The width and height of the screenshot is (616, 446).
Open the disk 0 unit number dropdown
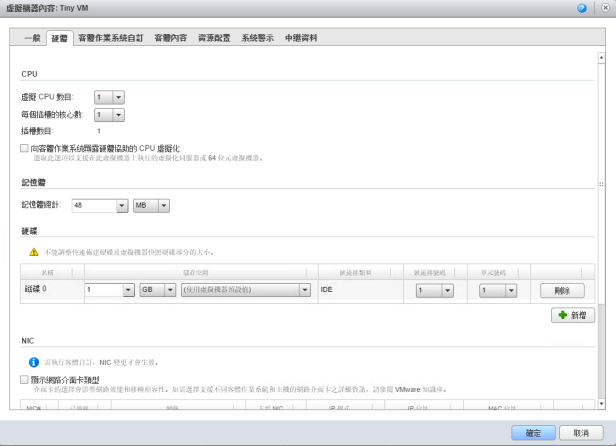coord(498,290)
